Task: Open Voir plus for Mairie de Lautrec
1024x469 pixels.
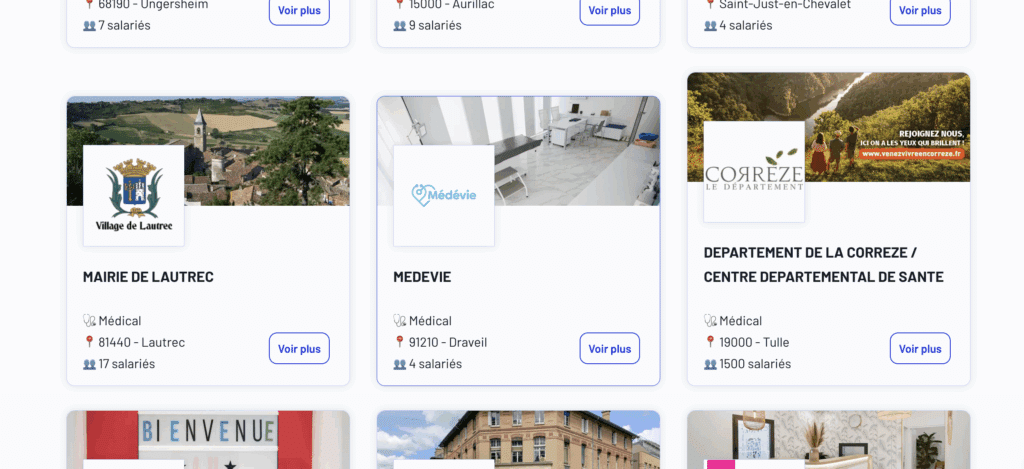Action: [299, 348]
